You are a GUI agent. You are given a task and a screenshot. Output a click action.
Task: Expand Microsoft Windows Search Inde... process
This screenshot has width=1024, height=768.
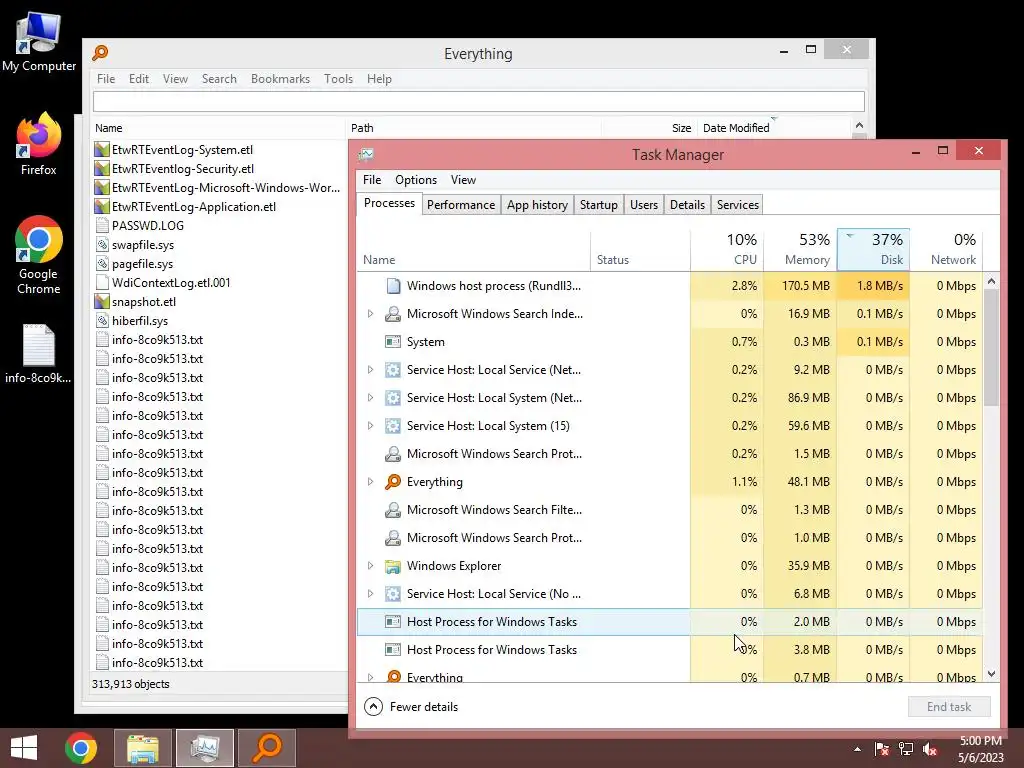tap(370, 314)
